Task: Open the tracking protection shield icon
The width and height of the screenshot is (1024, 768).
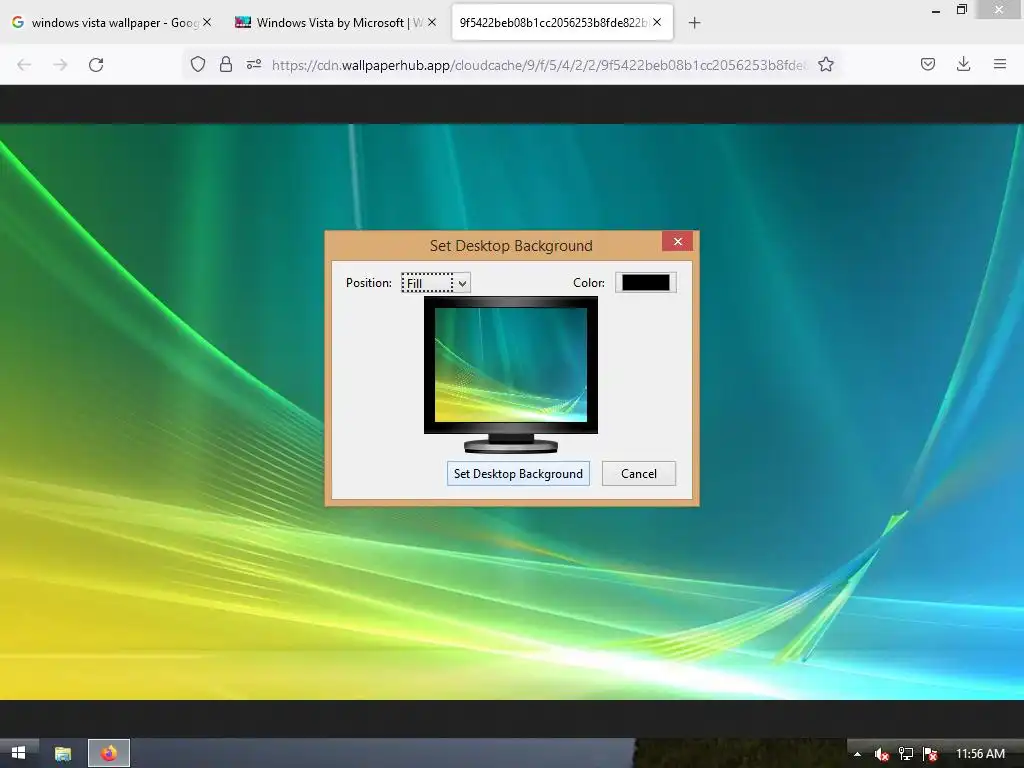Action: click(198, 64)
